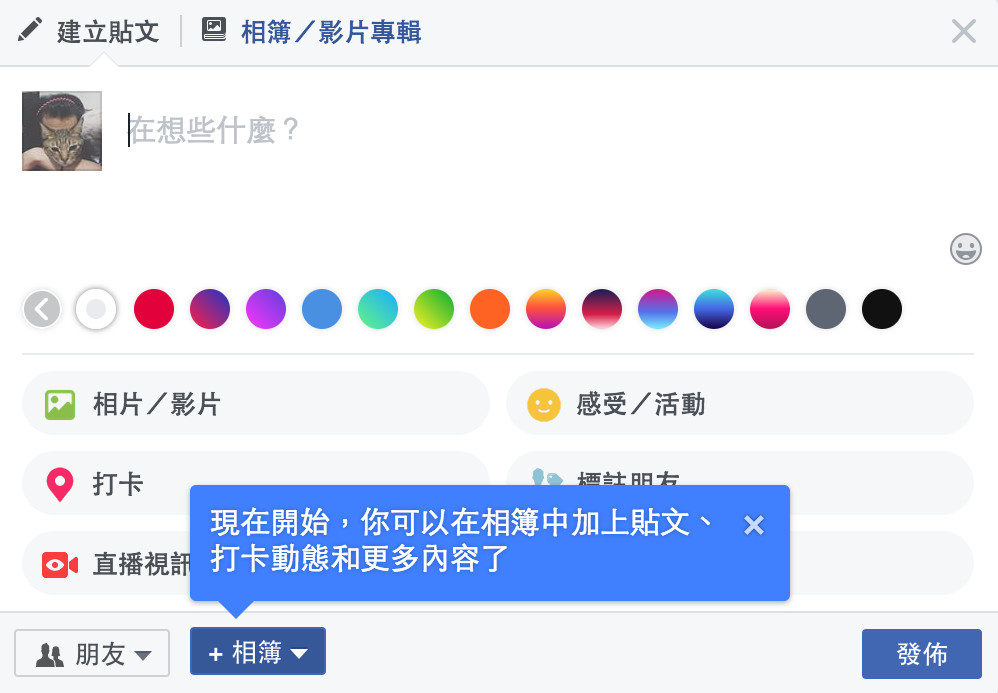Click the left arrow to collapse background colors
The height and width of the screenshot is (693, 998).
coord(42,309)
